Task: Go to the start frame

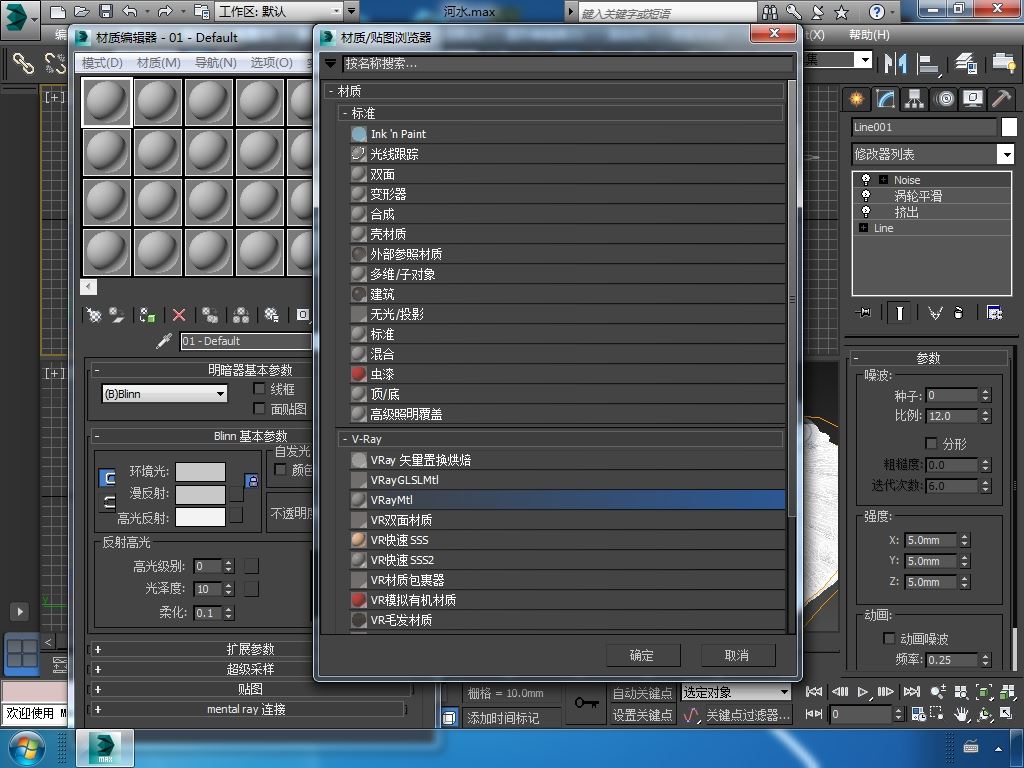Action: point(814,692)
